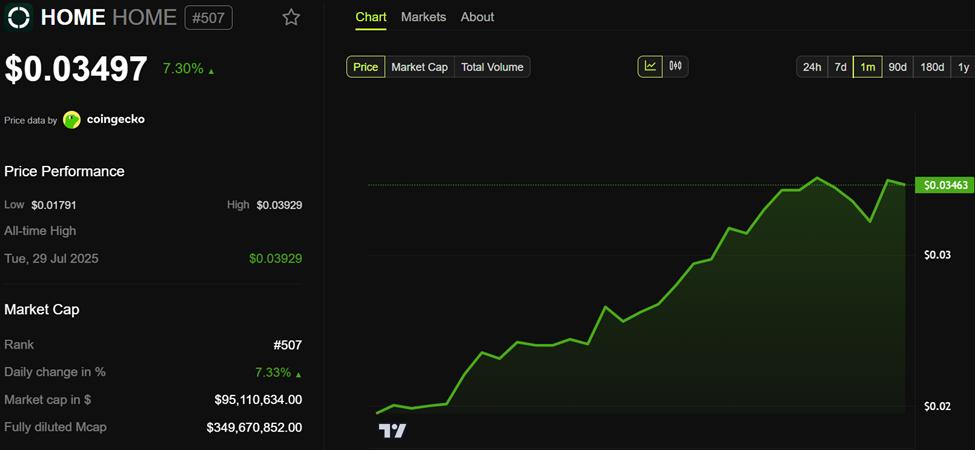Viewport: 975px width, 450px height.
Task: Click the Fully diluted Mcap label
Action: 55,427
